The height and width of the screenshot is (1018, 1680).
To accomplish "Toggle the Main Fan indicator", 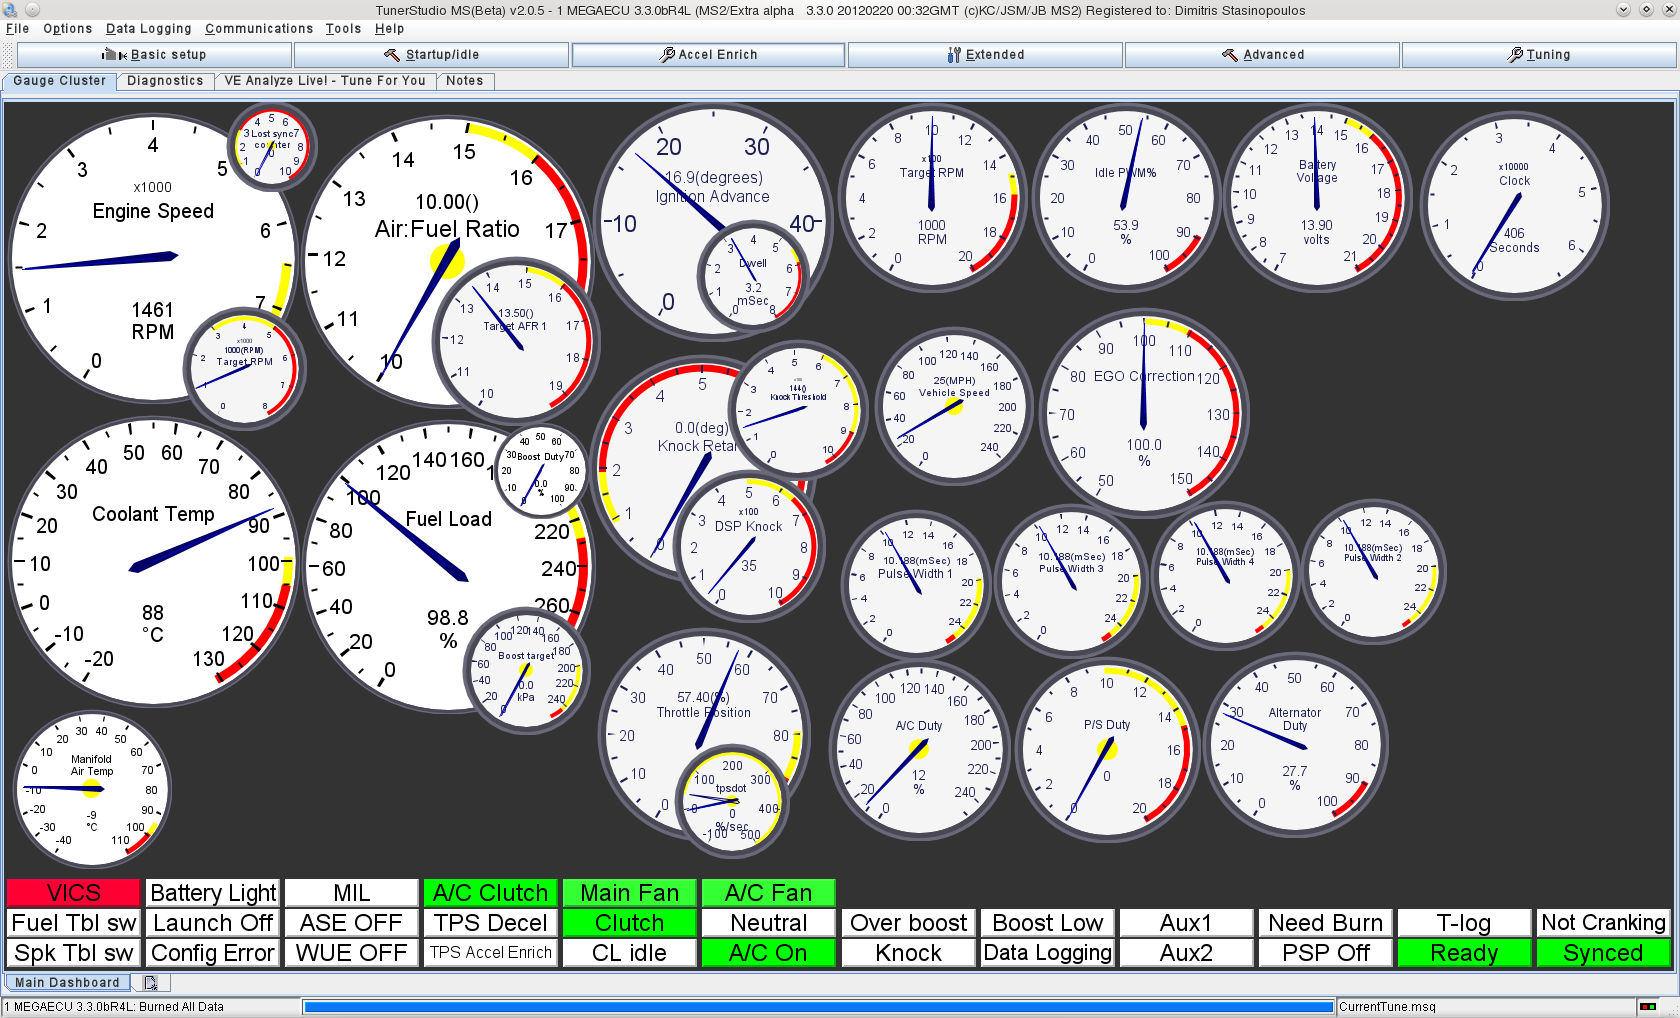I will click(x=629, y=892).
